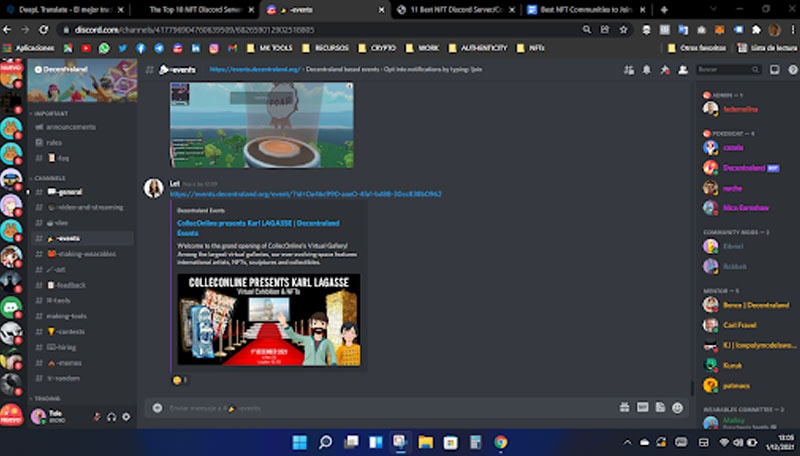Screen dimensions: 800x456
Task: Open the CRYPTO bookmarks folder
Action: point(377,48)
